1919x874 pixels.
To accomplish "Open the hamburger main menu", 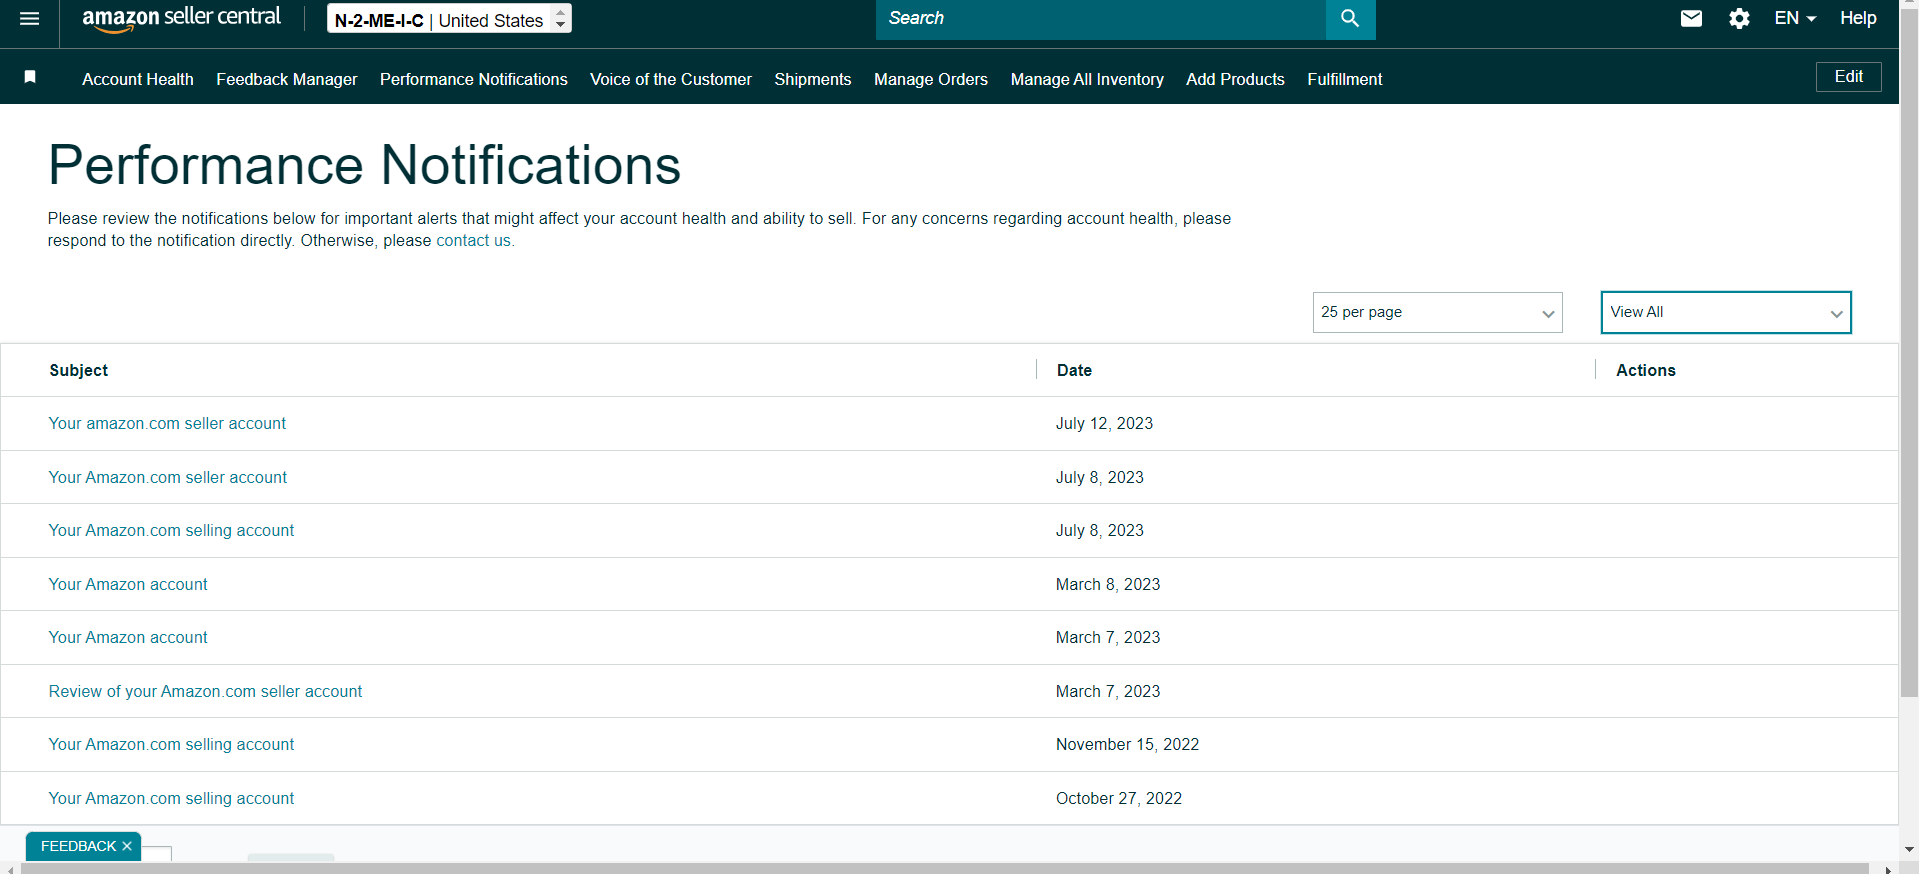I will click(30, 19).
